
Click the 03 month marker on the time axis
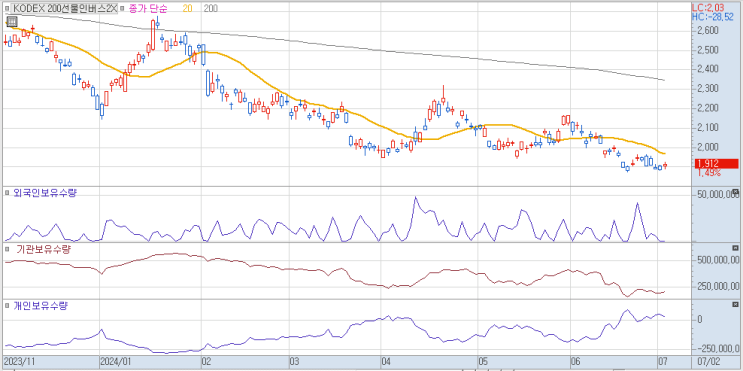pyautogui.click(x=294, y=361)
